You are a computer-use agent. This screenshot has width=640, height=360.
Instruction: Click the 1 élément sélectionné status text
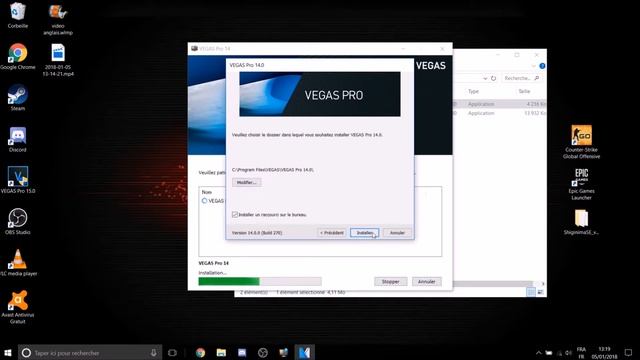click(311, 292)
